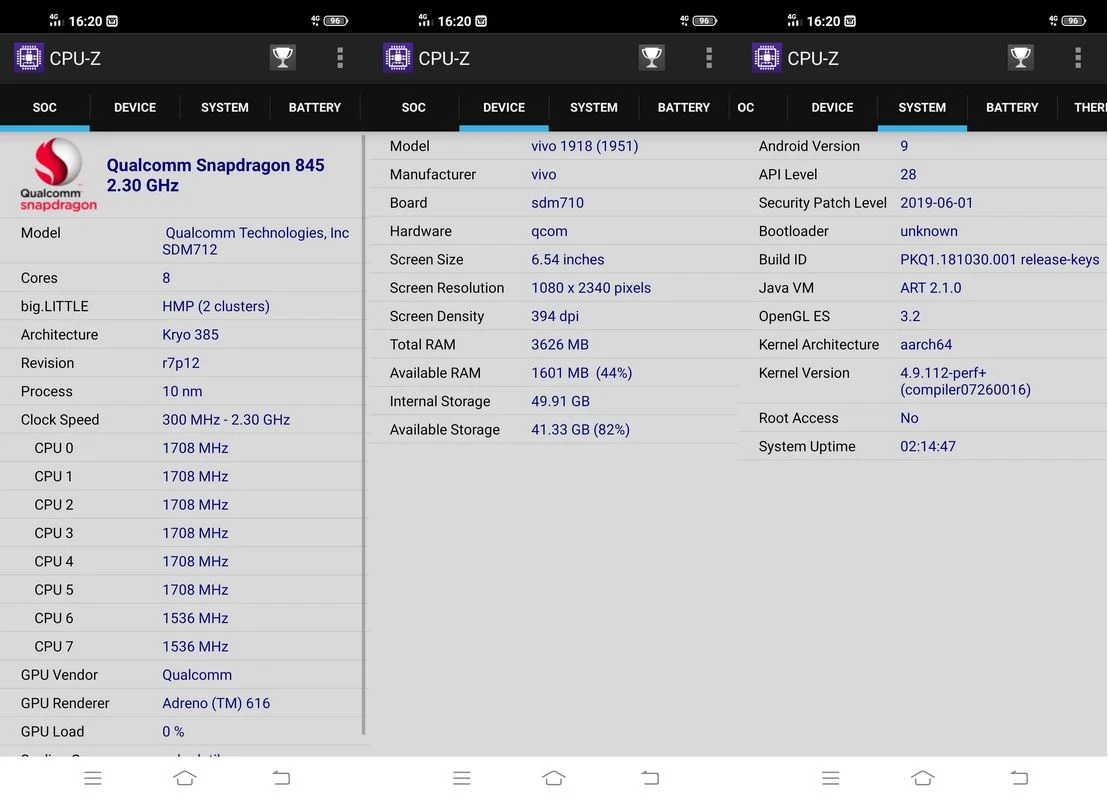Tap the battery indicator in the left status bar
Screen dimensions: 1108x800
tap(336, 20)
